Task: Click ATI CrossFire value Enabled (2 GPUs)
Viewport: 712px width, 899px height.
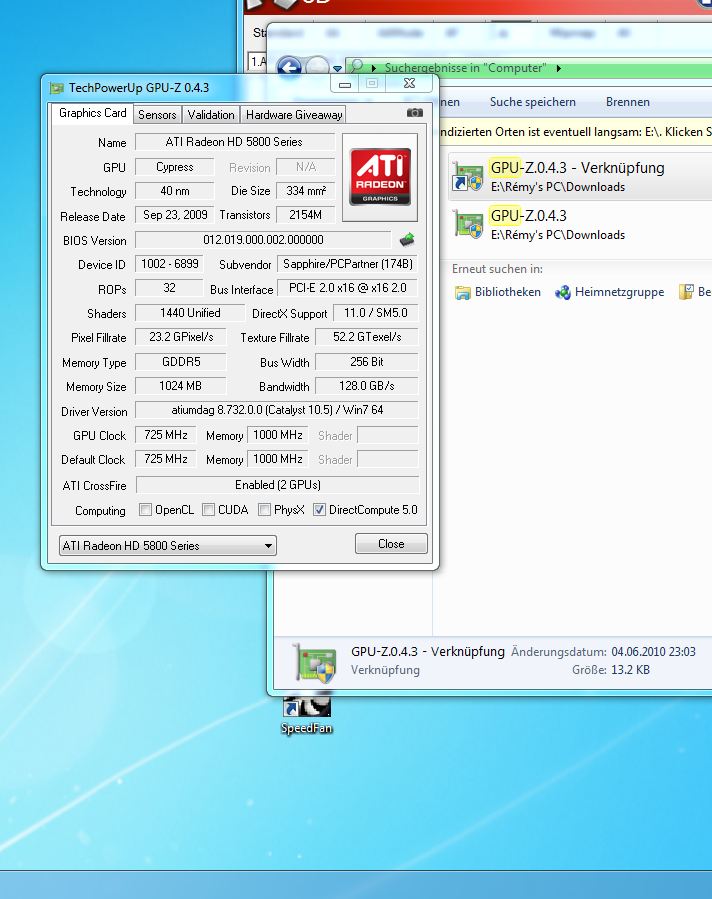Action: pyautogui.click(x=277, y=485)
